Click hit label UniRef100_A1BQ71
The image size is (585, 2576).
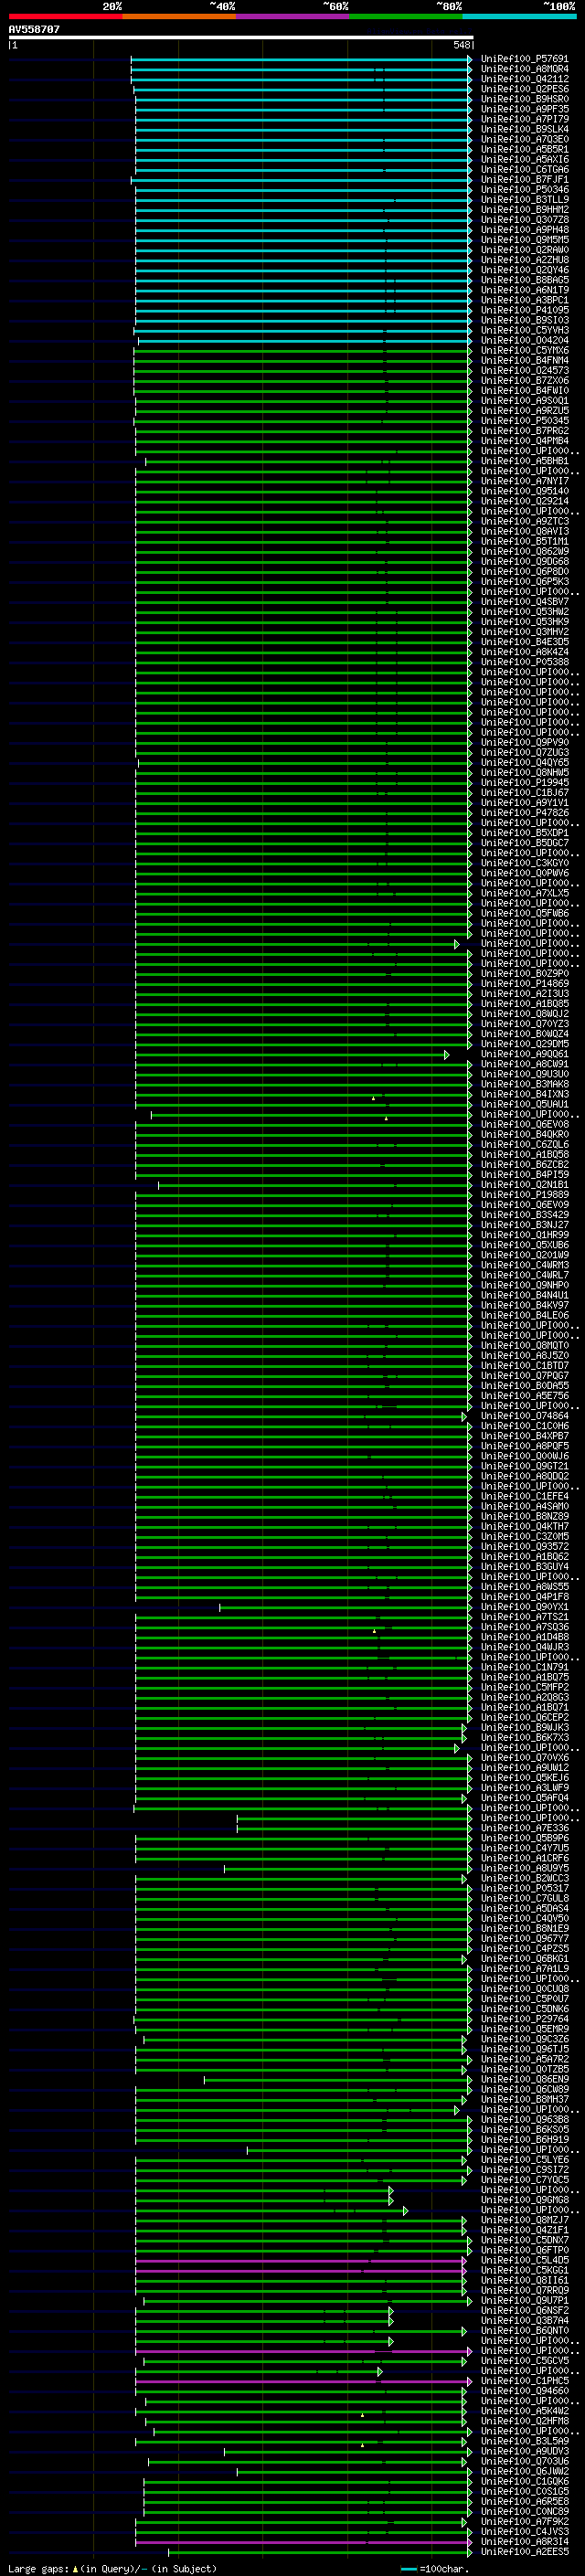(x=524, y=1707)
